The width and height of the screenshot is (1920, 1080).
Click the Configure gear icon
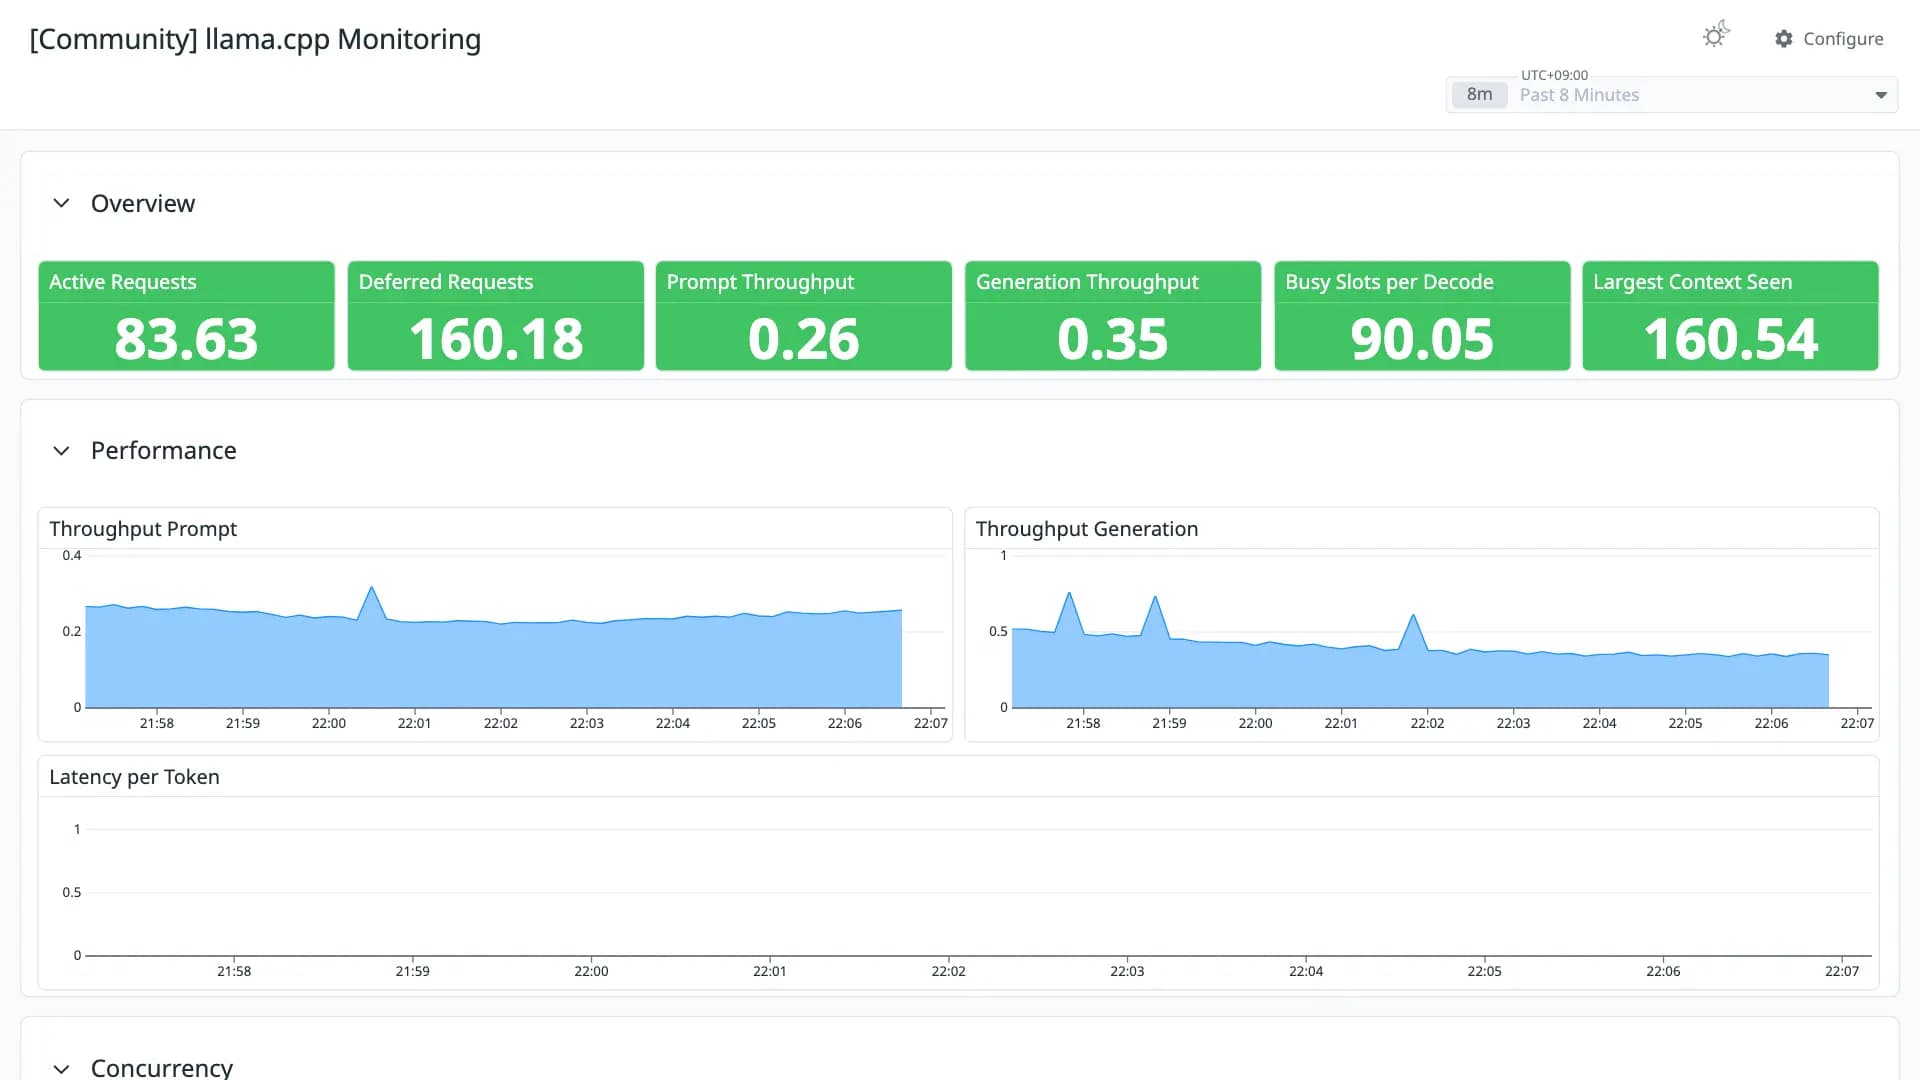tap(1784, 38)
